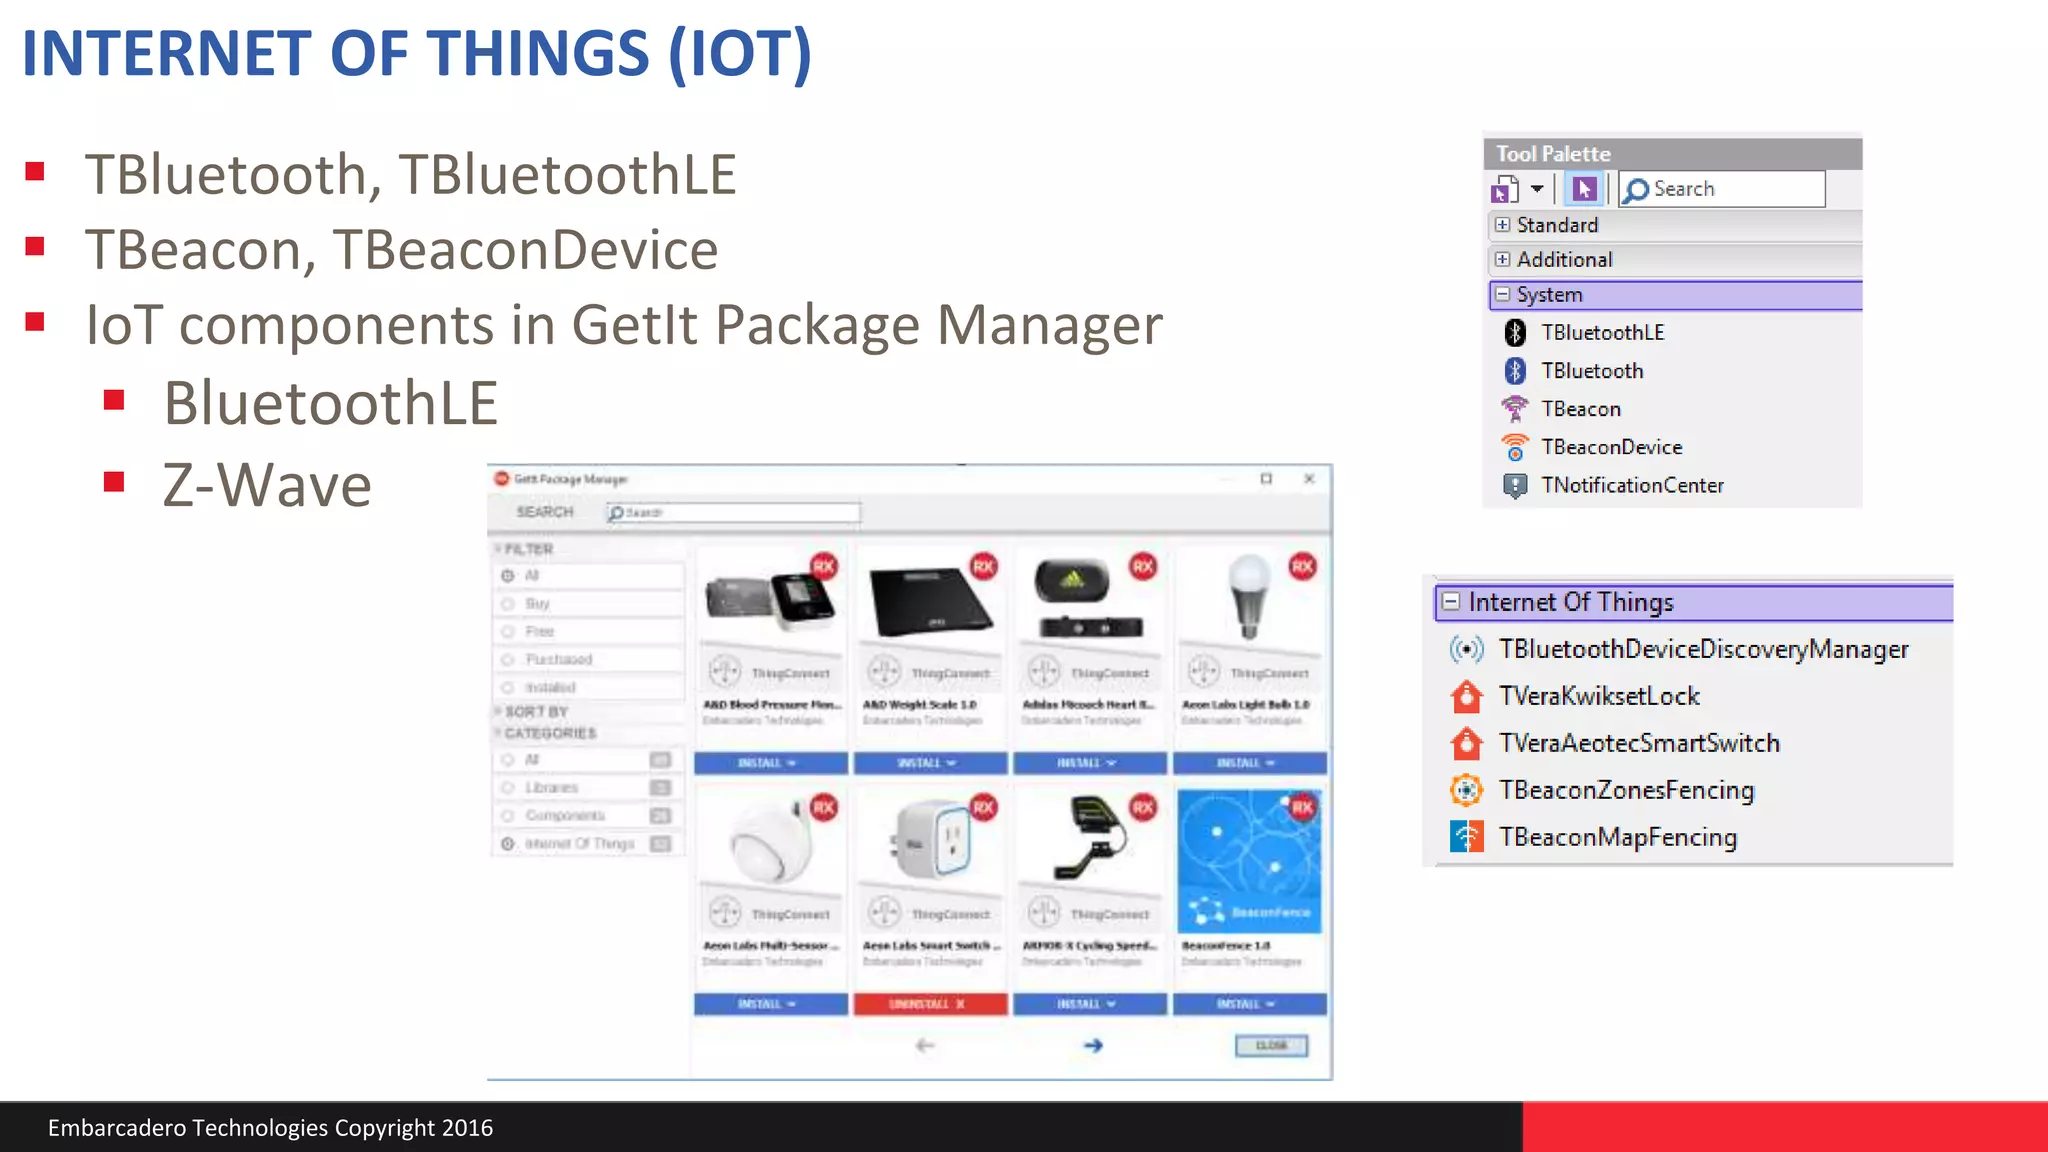This screenshot has height=1152, width=2048.
Task: Select the Purchased filter radio button
Action: point(508,660)
